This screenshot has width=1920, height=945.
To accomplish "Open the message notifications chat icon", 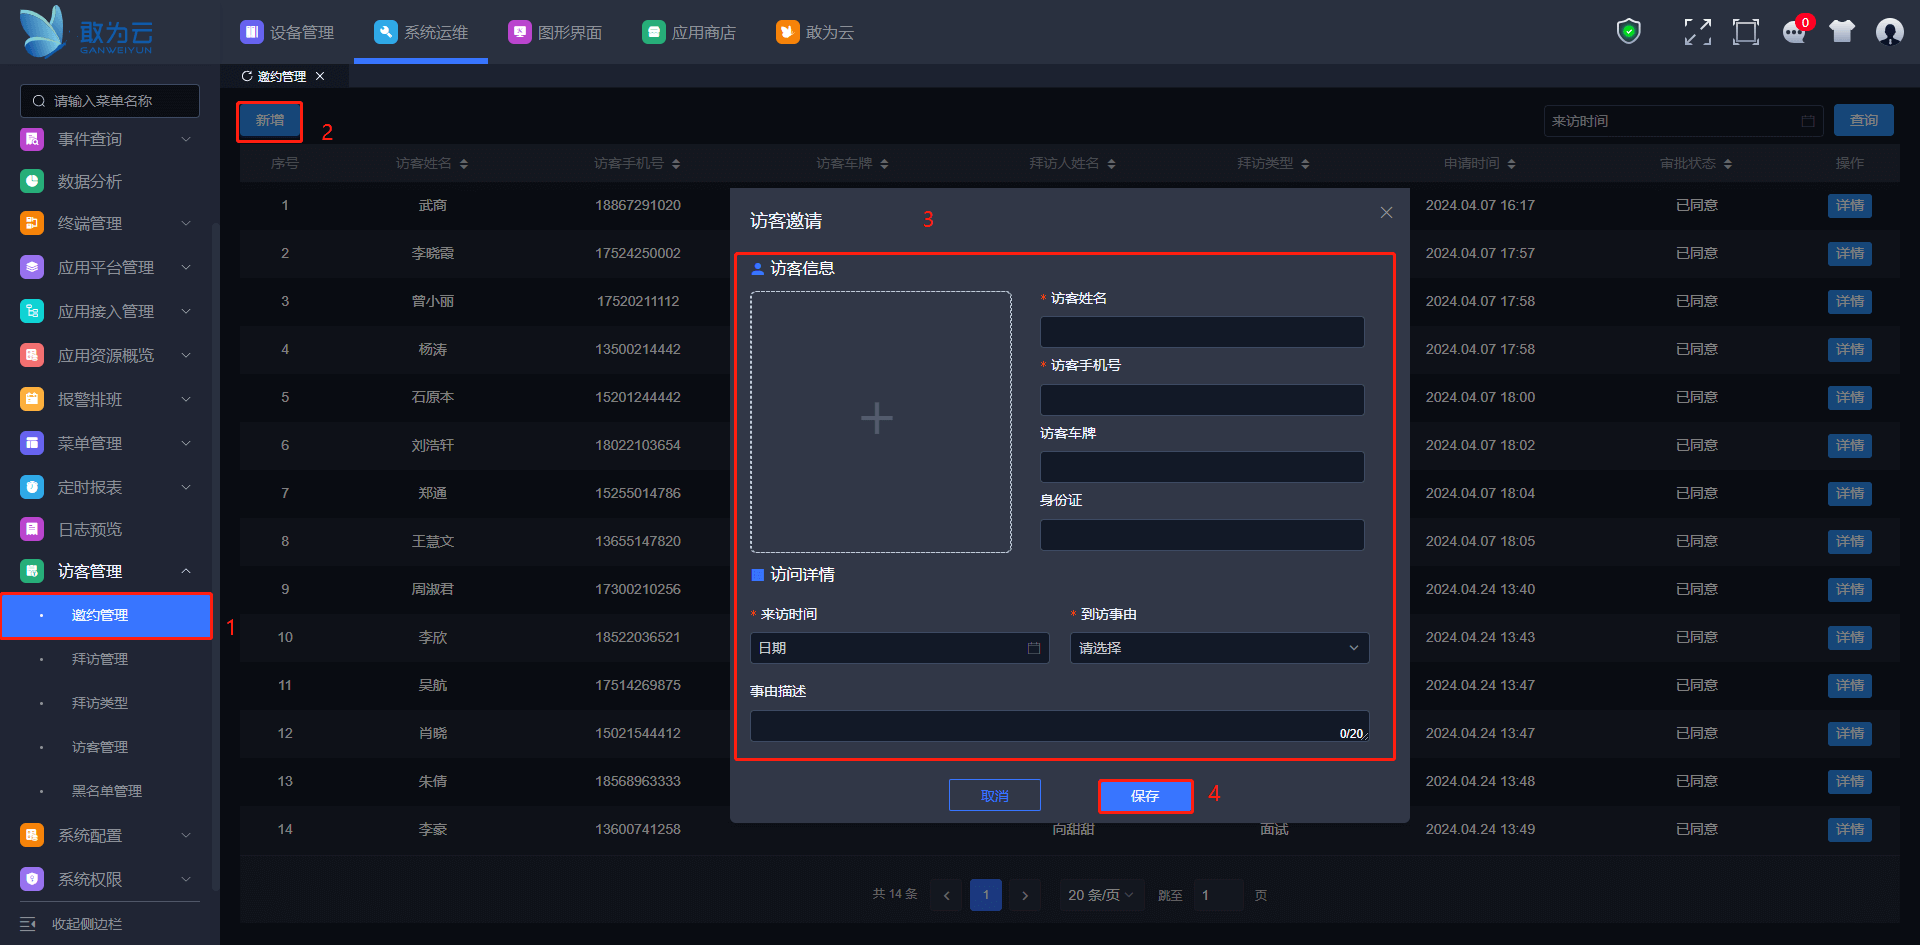I will coord(1794,32).
